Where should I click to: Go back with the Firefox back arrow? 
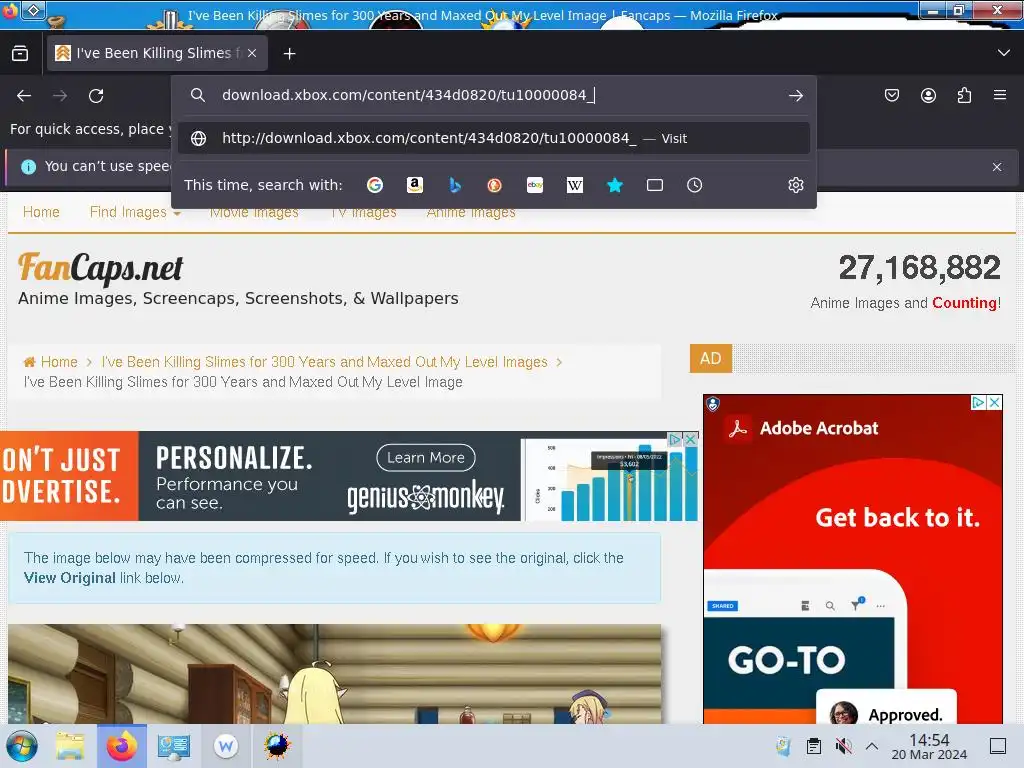coord(24,96)
